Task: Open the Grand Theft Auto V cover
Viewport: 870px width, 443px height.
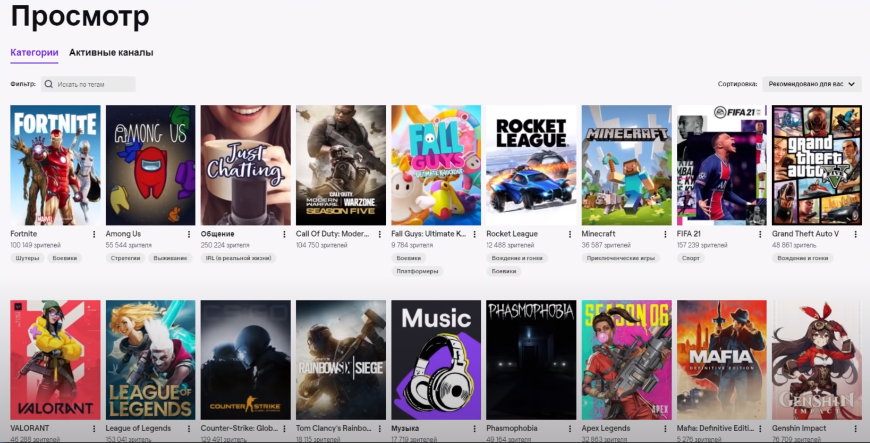Action: coord(817,165)
